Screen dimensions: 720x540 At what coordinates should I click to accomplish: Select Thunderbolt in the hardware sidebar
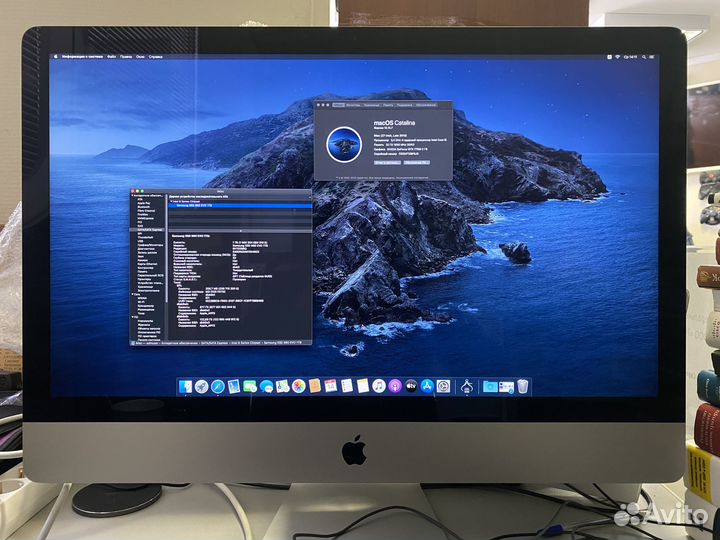[146, 237]
